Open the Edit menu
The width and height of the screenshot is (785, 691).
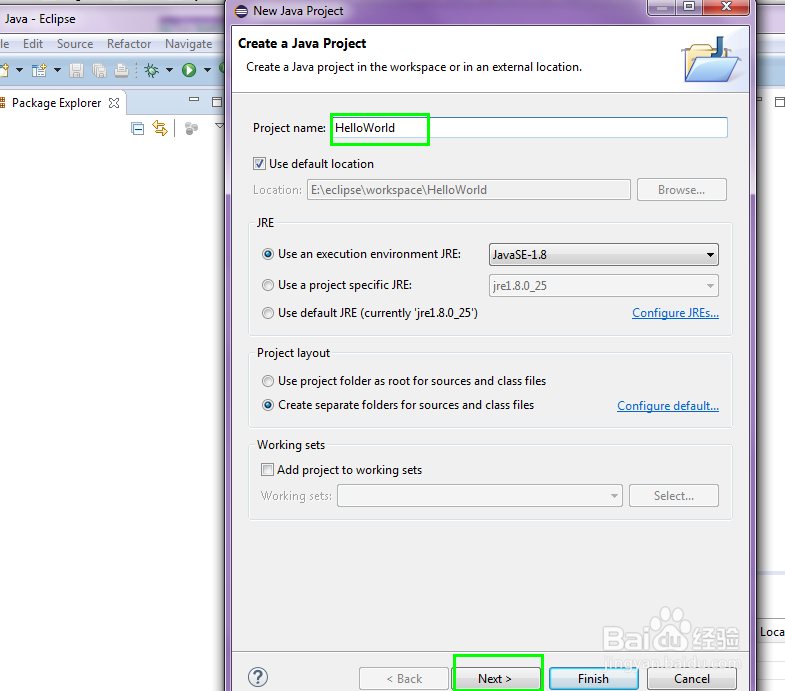33,44
